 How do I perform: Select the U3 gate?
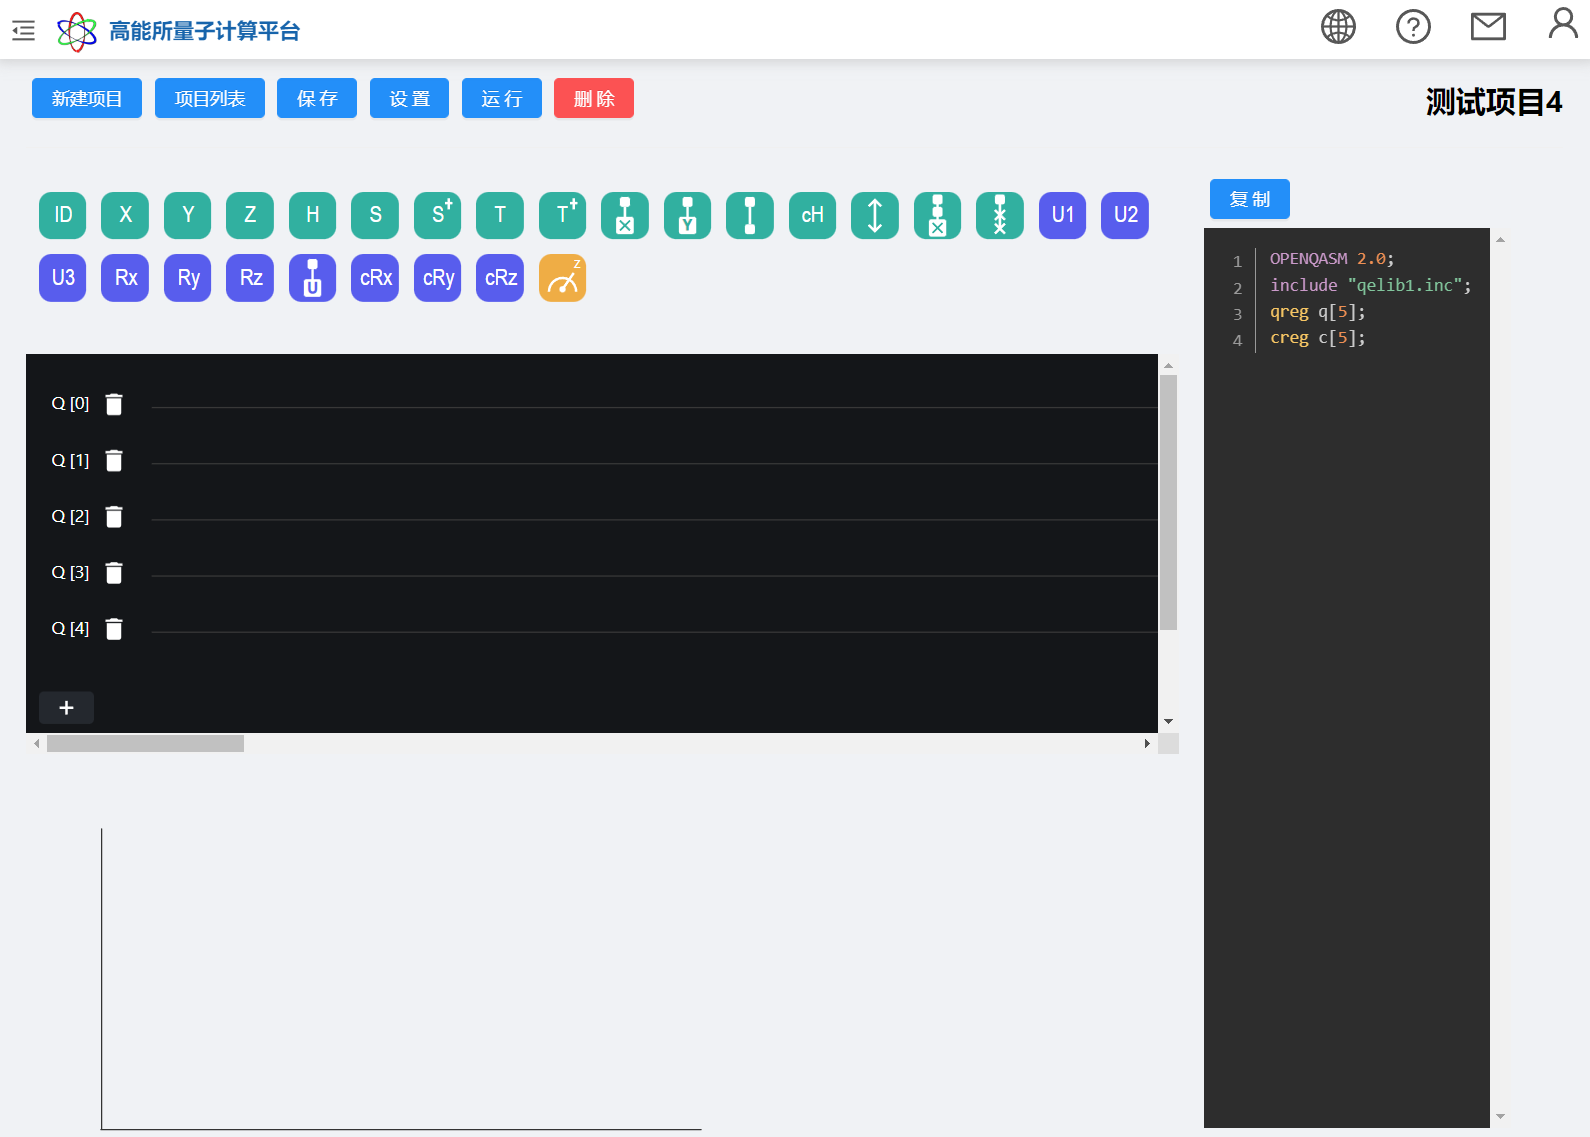coord(63,278)
